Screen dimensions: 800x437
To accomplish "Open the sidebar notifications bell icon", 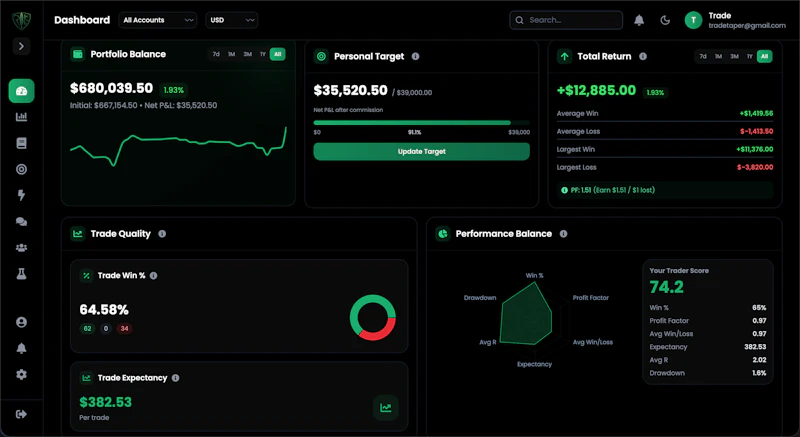I will (x=21, y=348).
